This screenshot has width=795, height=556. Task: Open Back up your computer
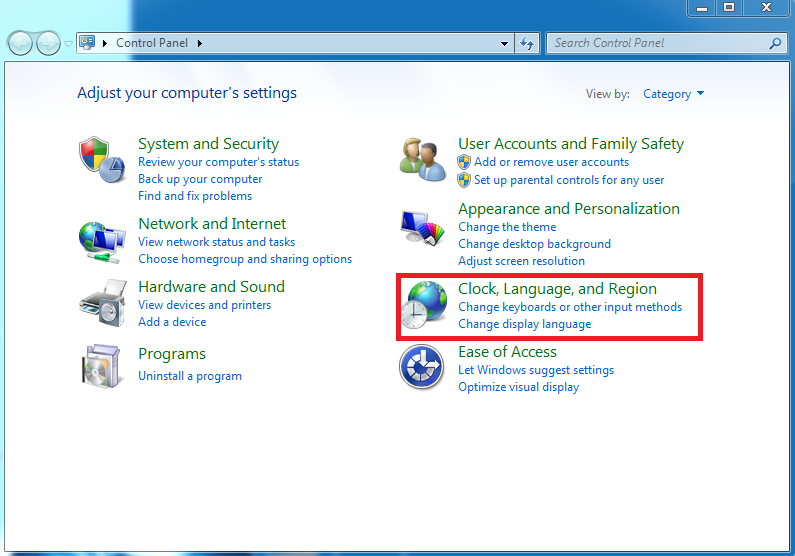(x=200, y=179)
